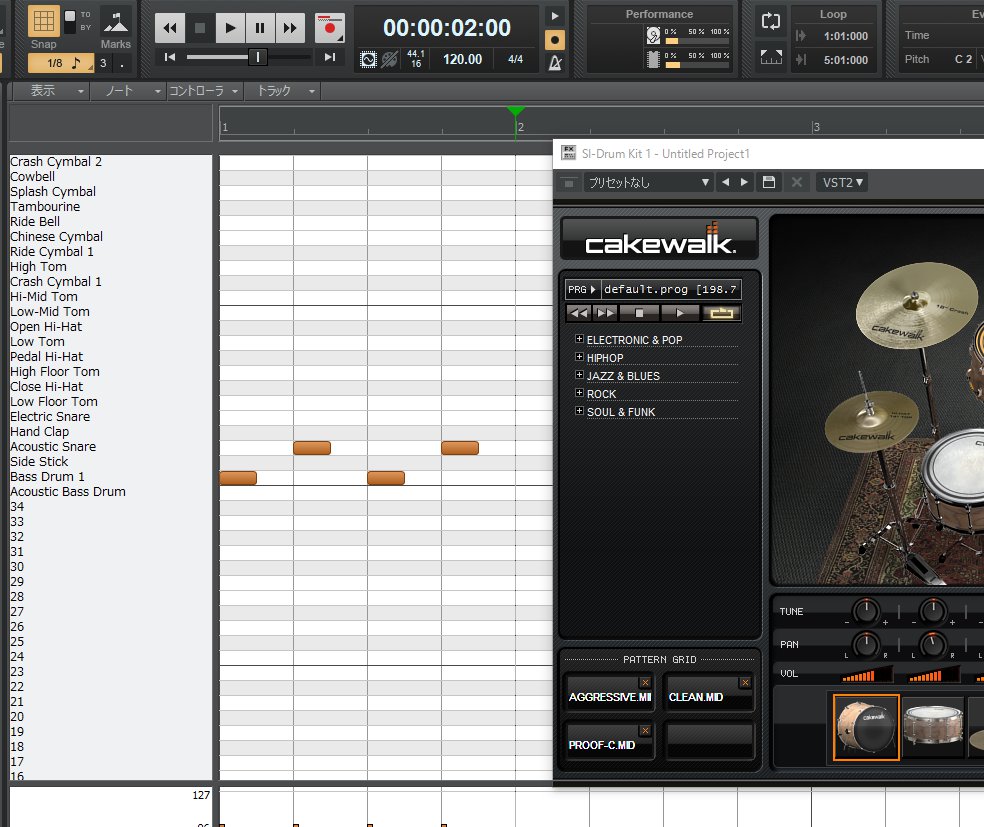984x827 pixels.
Task: Select the Close Hi-Hat row label
Action: 46,387
